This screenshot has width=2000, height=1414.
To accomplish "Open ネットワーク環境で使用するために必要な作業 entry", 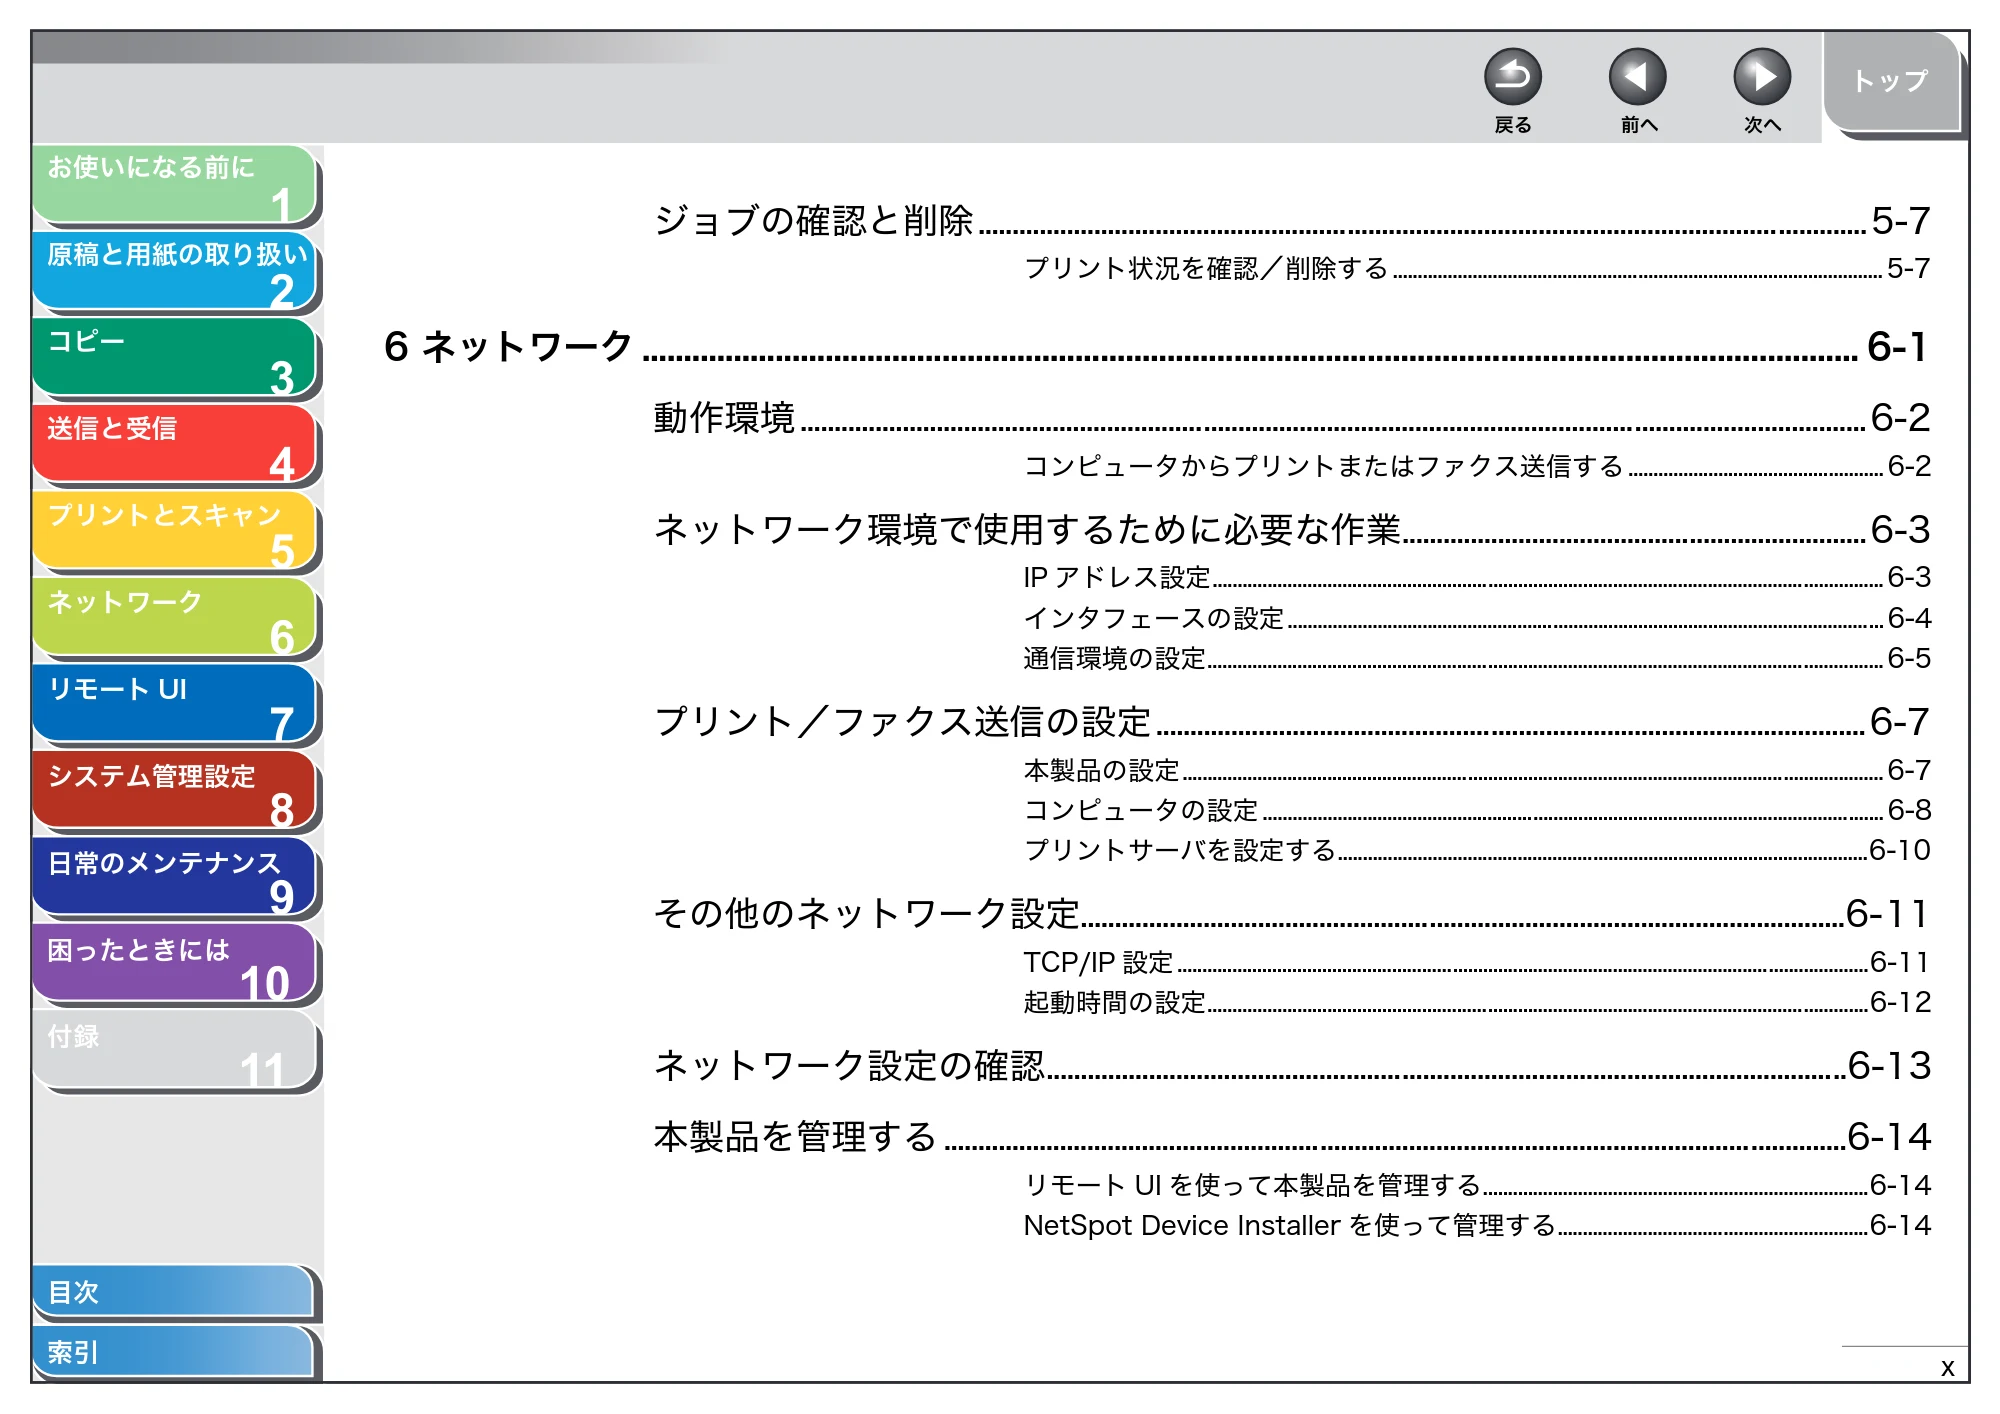I will (1291, 530).
